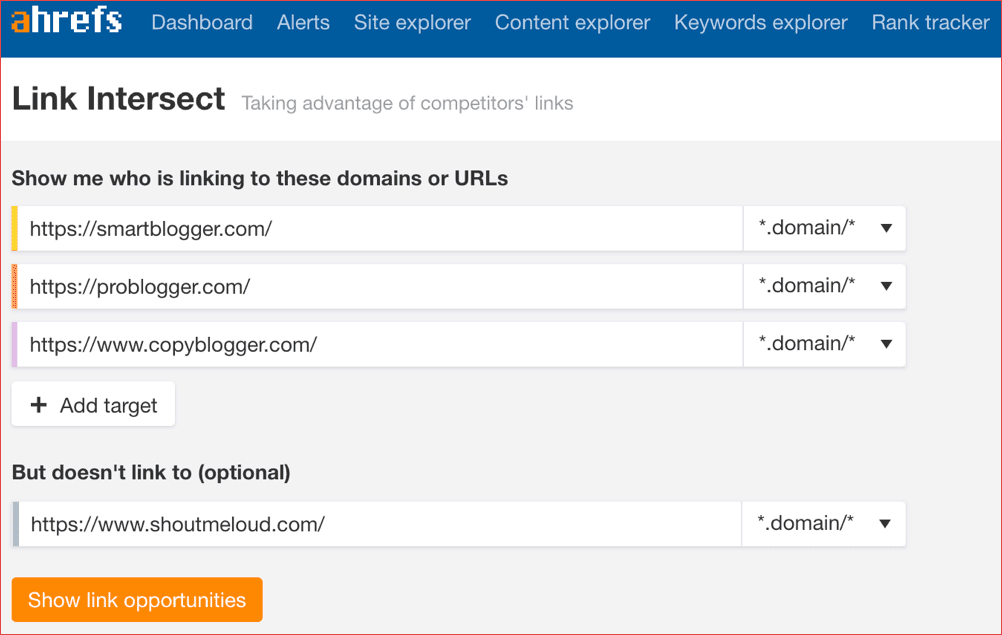
Task: Go to Alerts in navigation
Action: [303, 22]
